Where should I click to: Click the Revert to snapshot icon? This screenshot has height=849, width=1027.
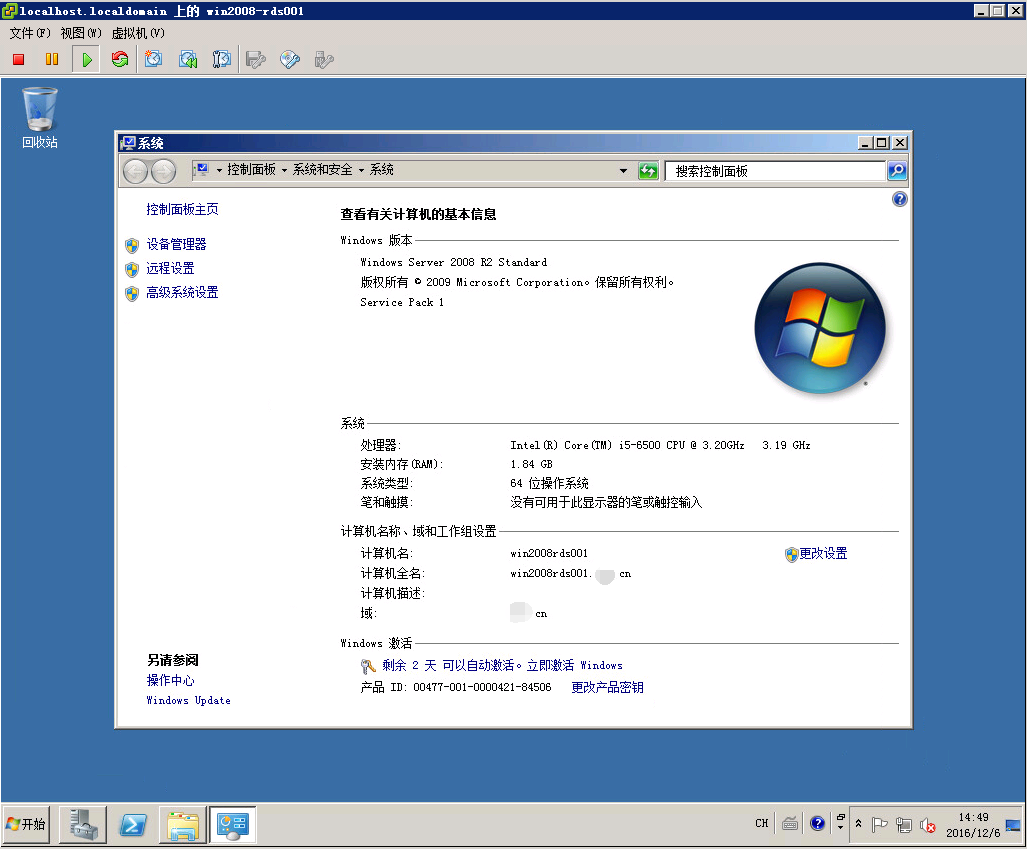tap(188, 60)
